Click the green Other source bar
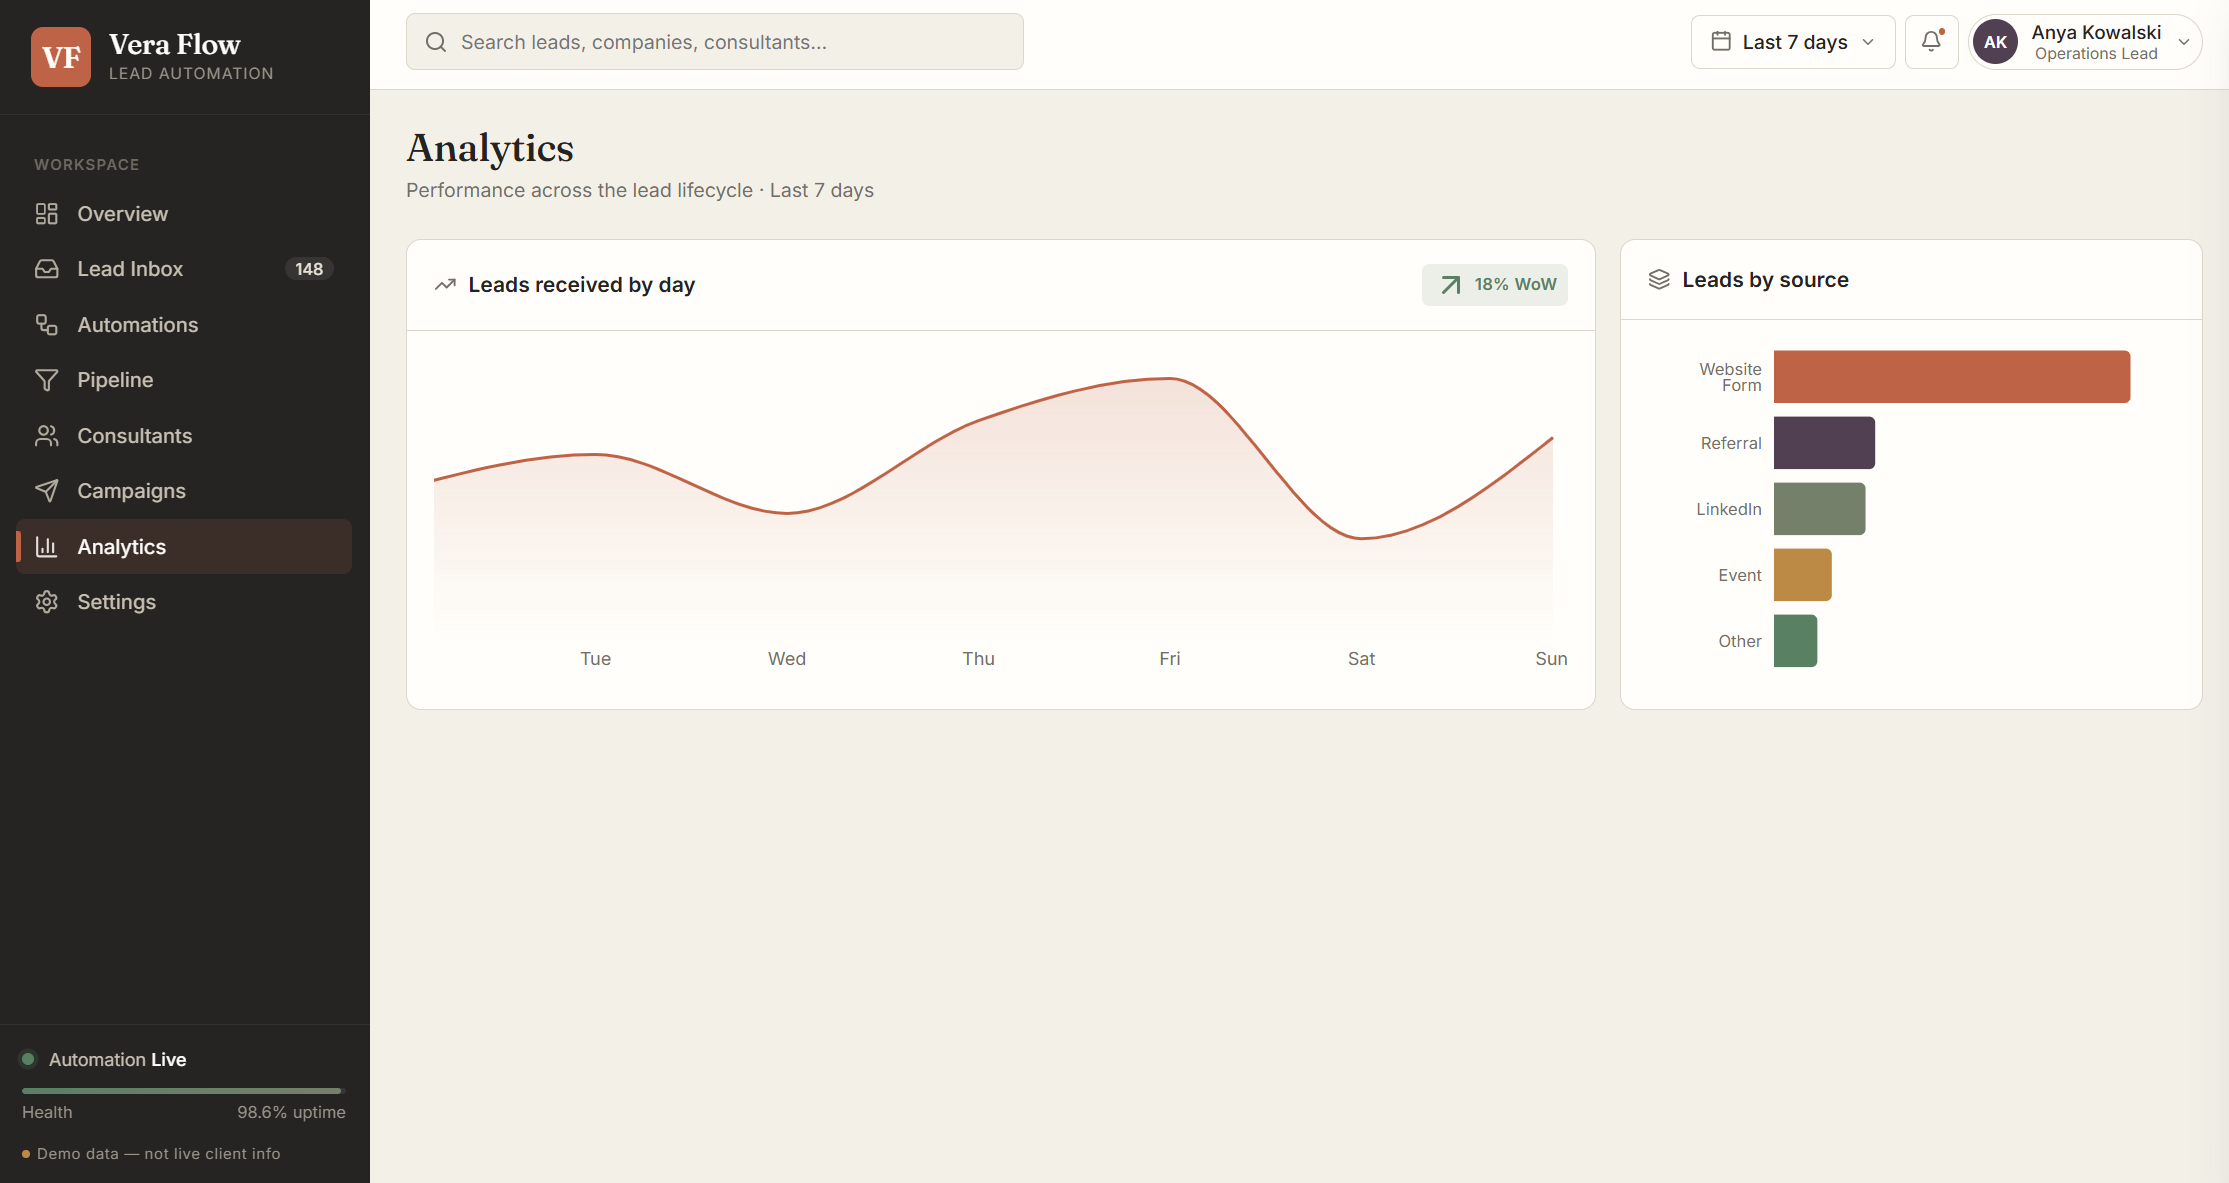This screenshot has width=2229, height=1183. click(x=1795, y=641)
